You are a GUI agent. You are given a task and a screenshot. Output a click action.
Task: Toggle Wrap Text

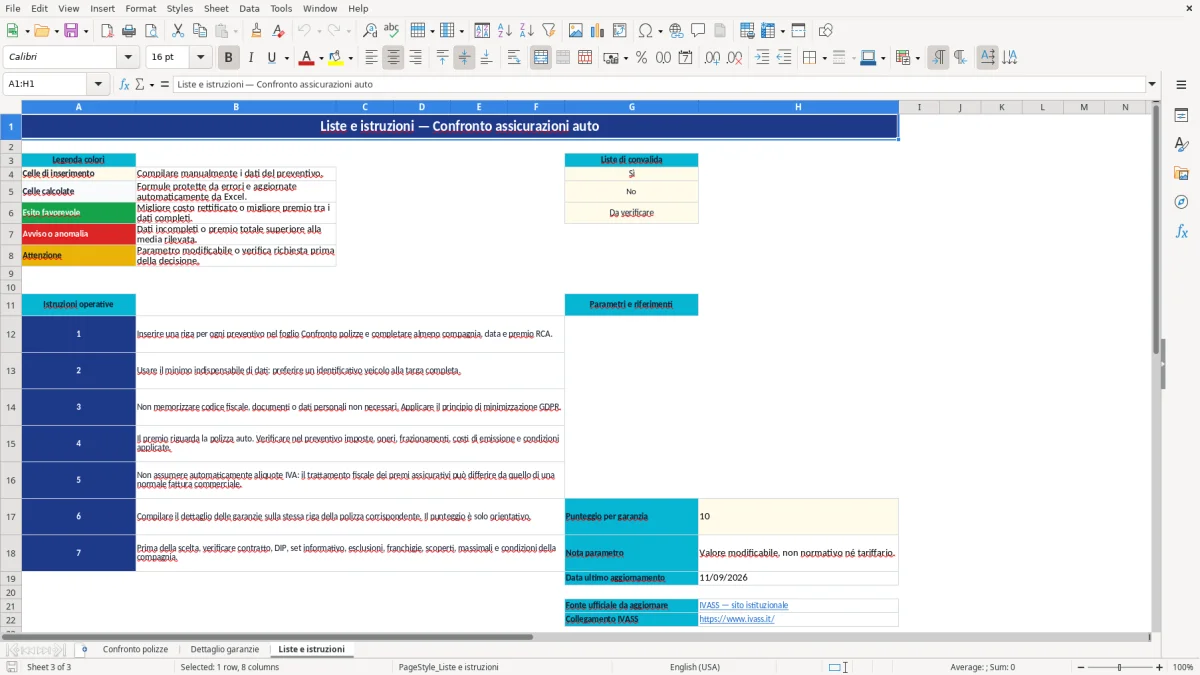(x=514, y=58)
